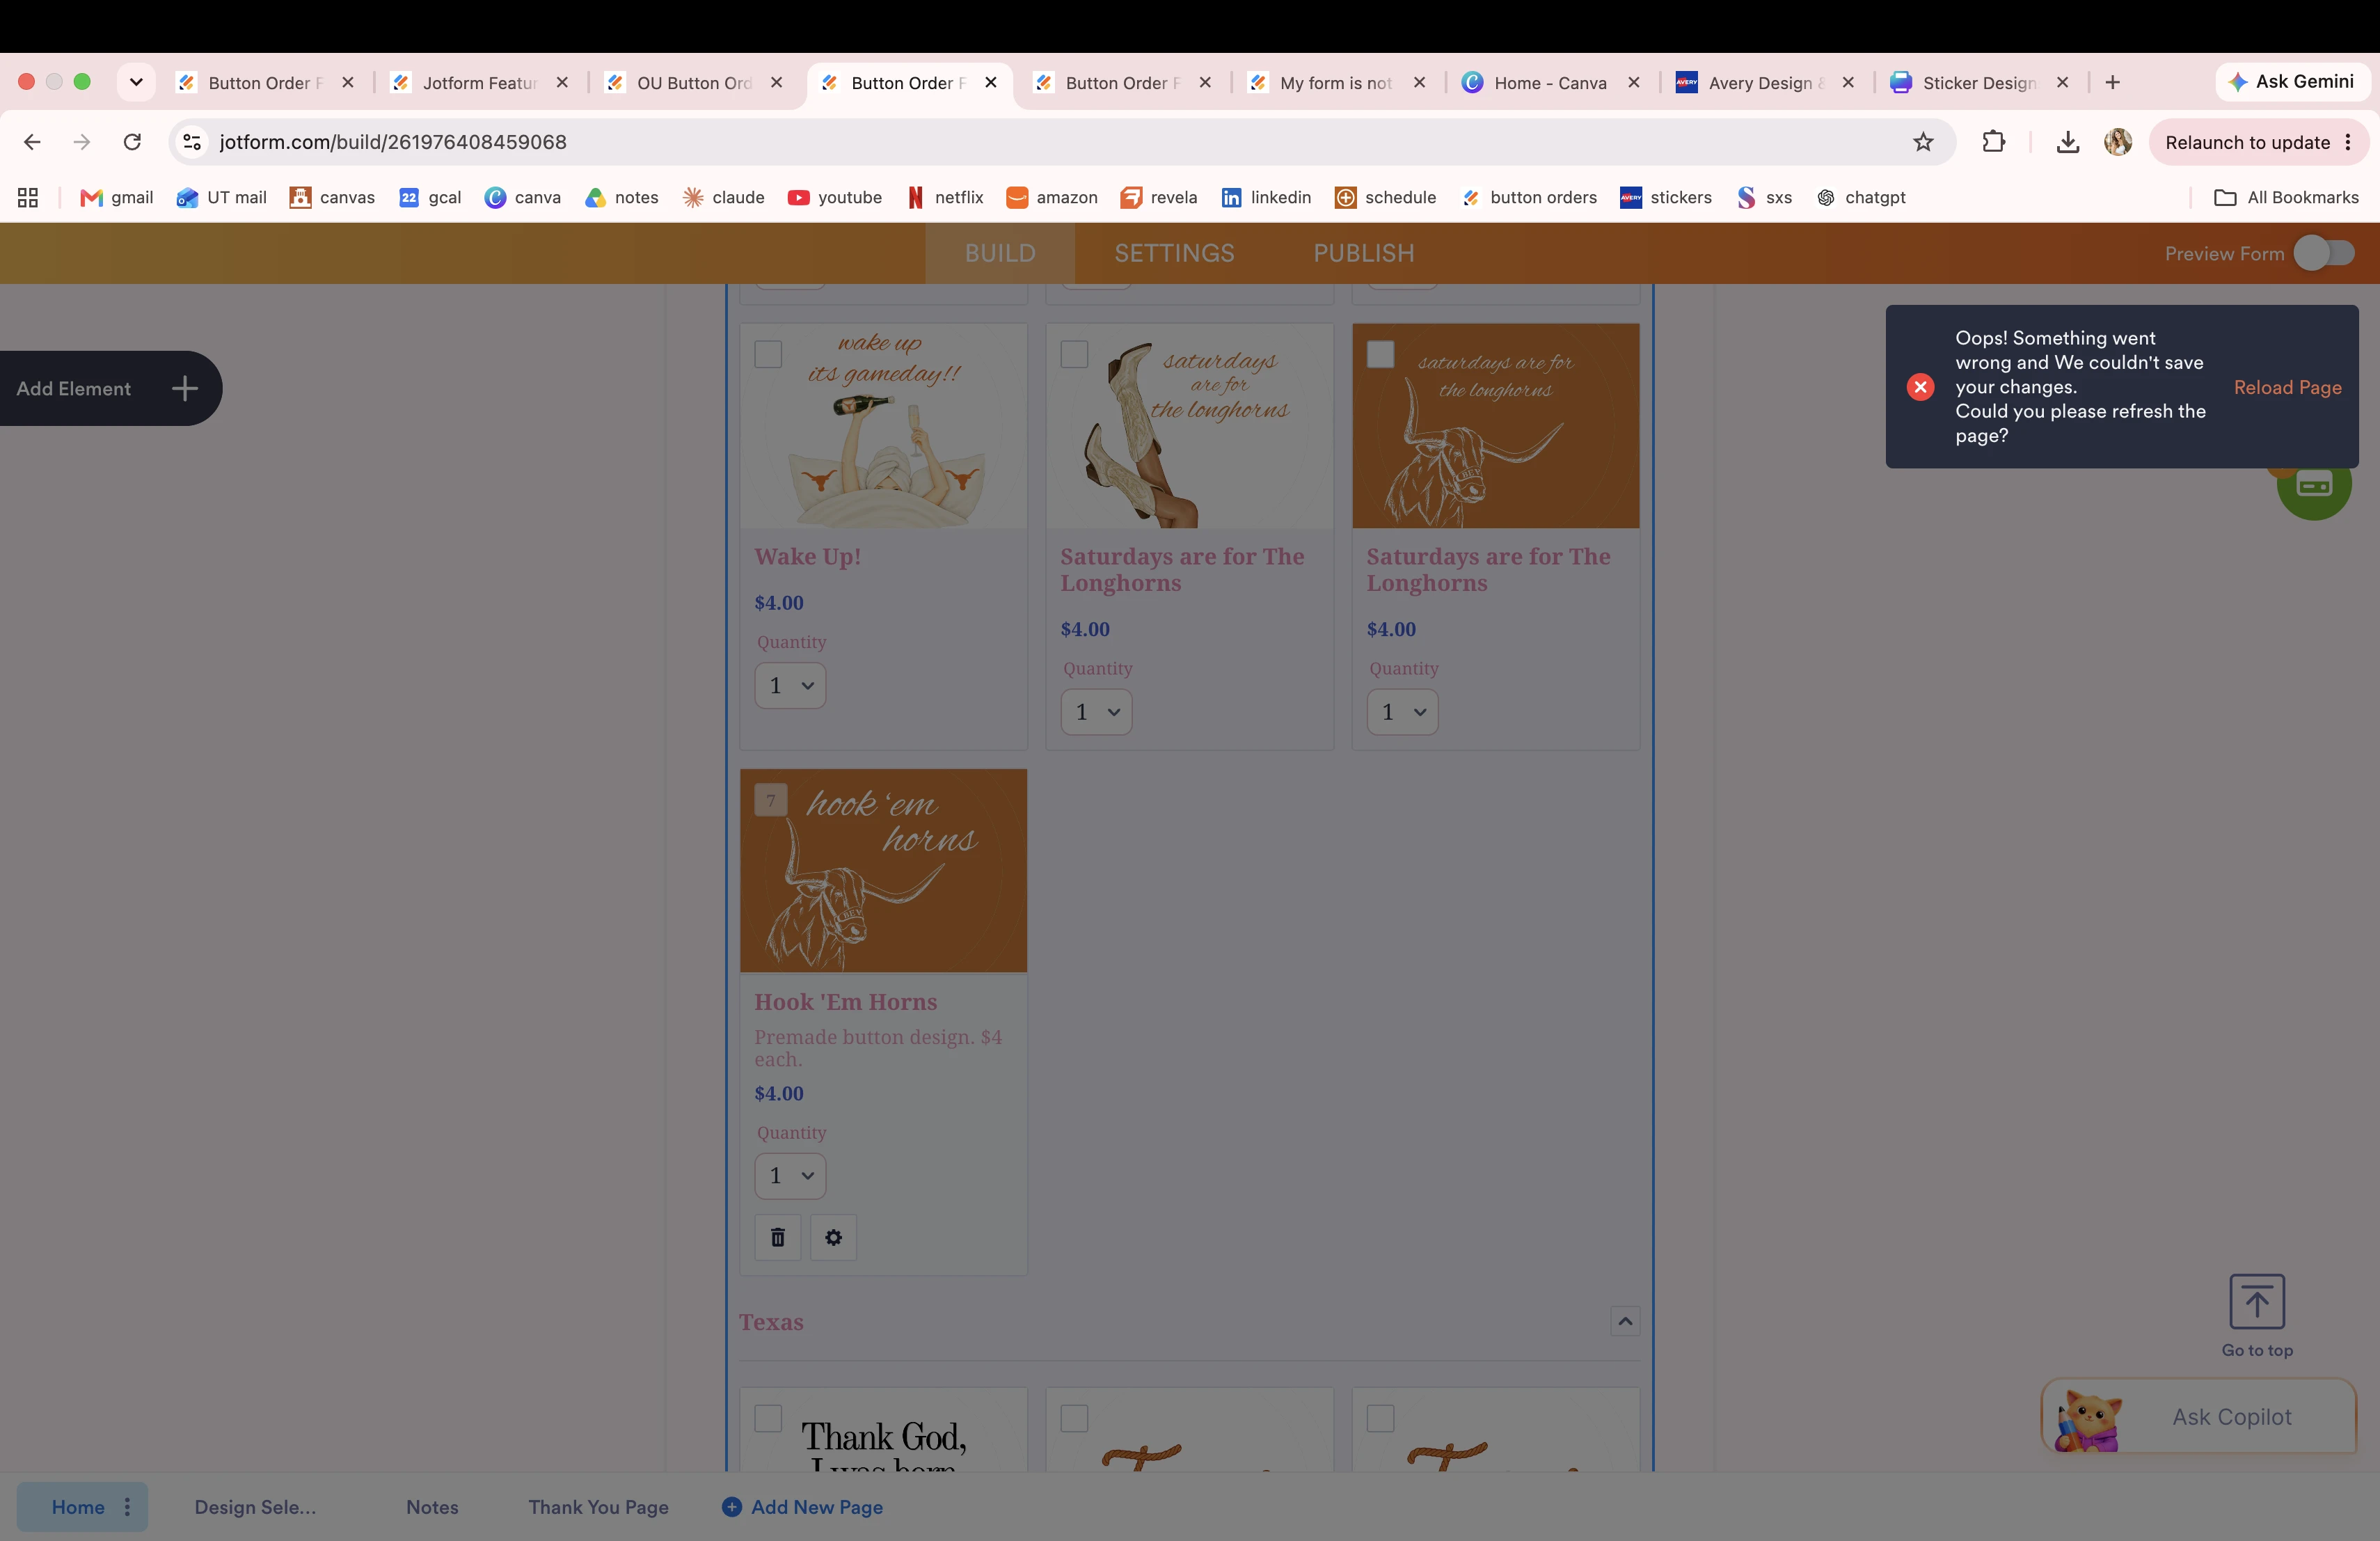Click the Reload Page link

pyautogui.click(x=2287, y=387)
